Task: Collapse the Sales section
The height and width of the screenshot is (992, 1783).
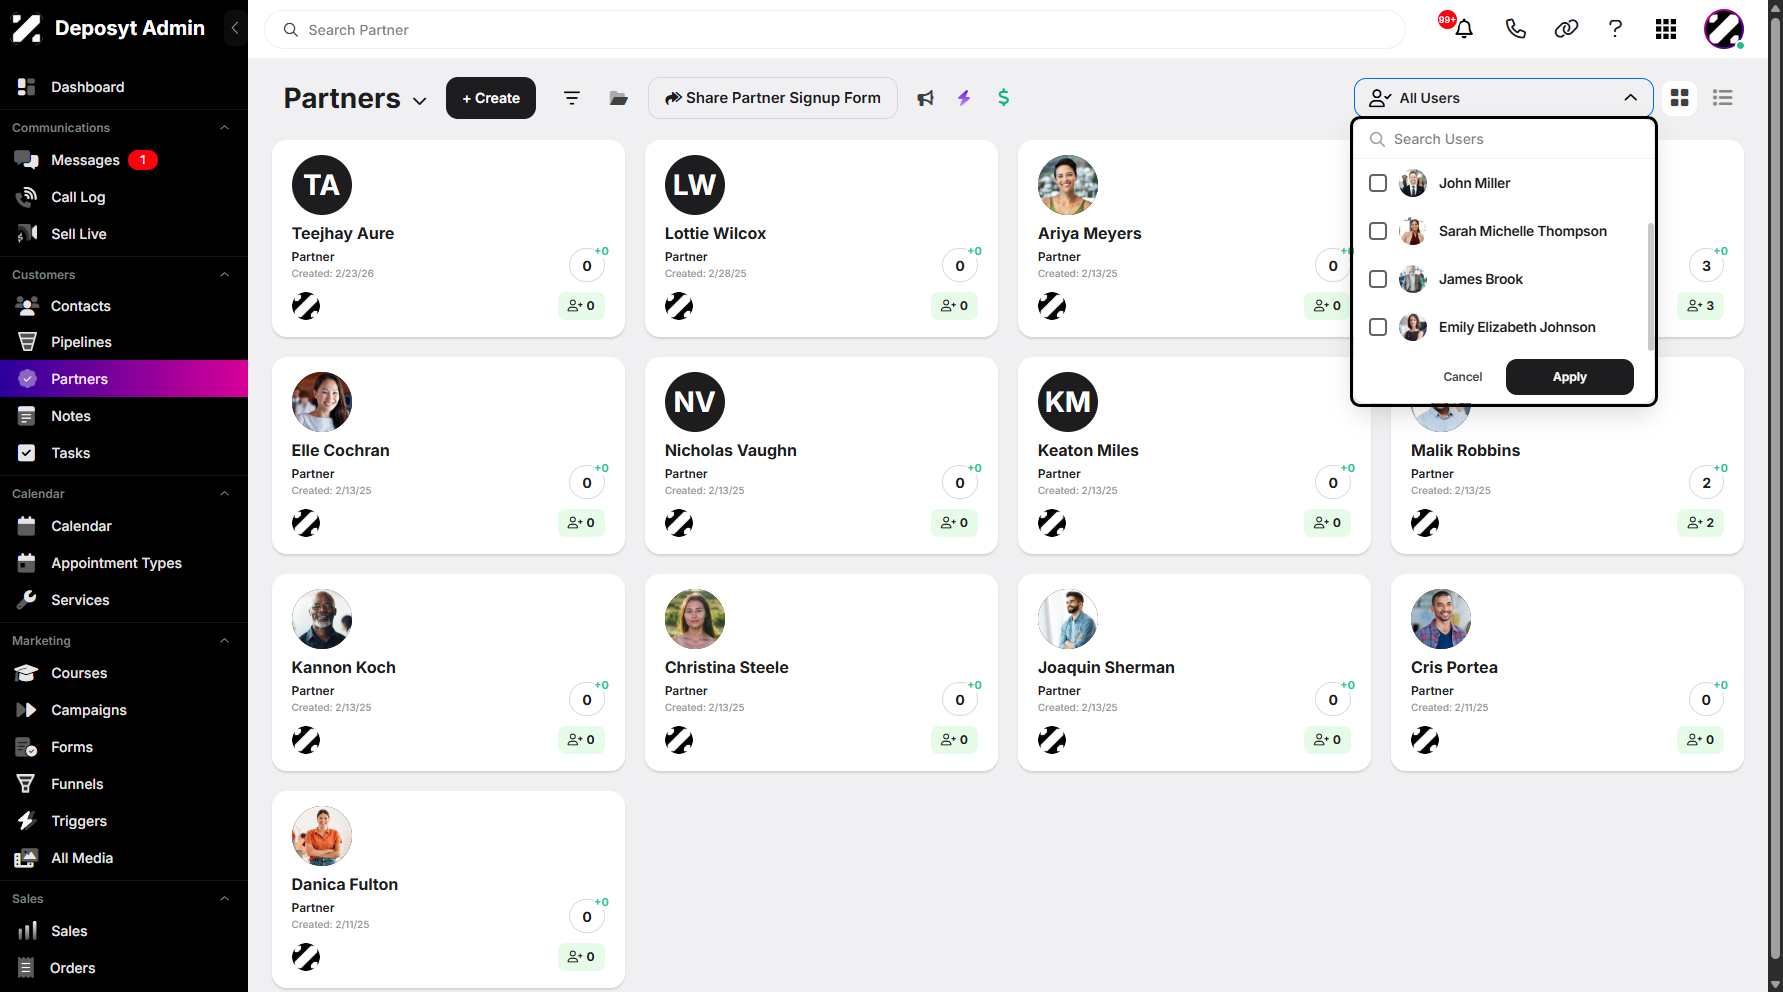Action: click(x=225, y=899)
